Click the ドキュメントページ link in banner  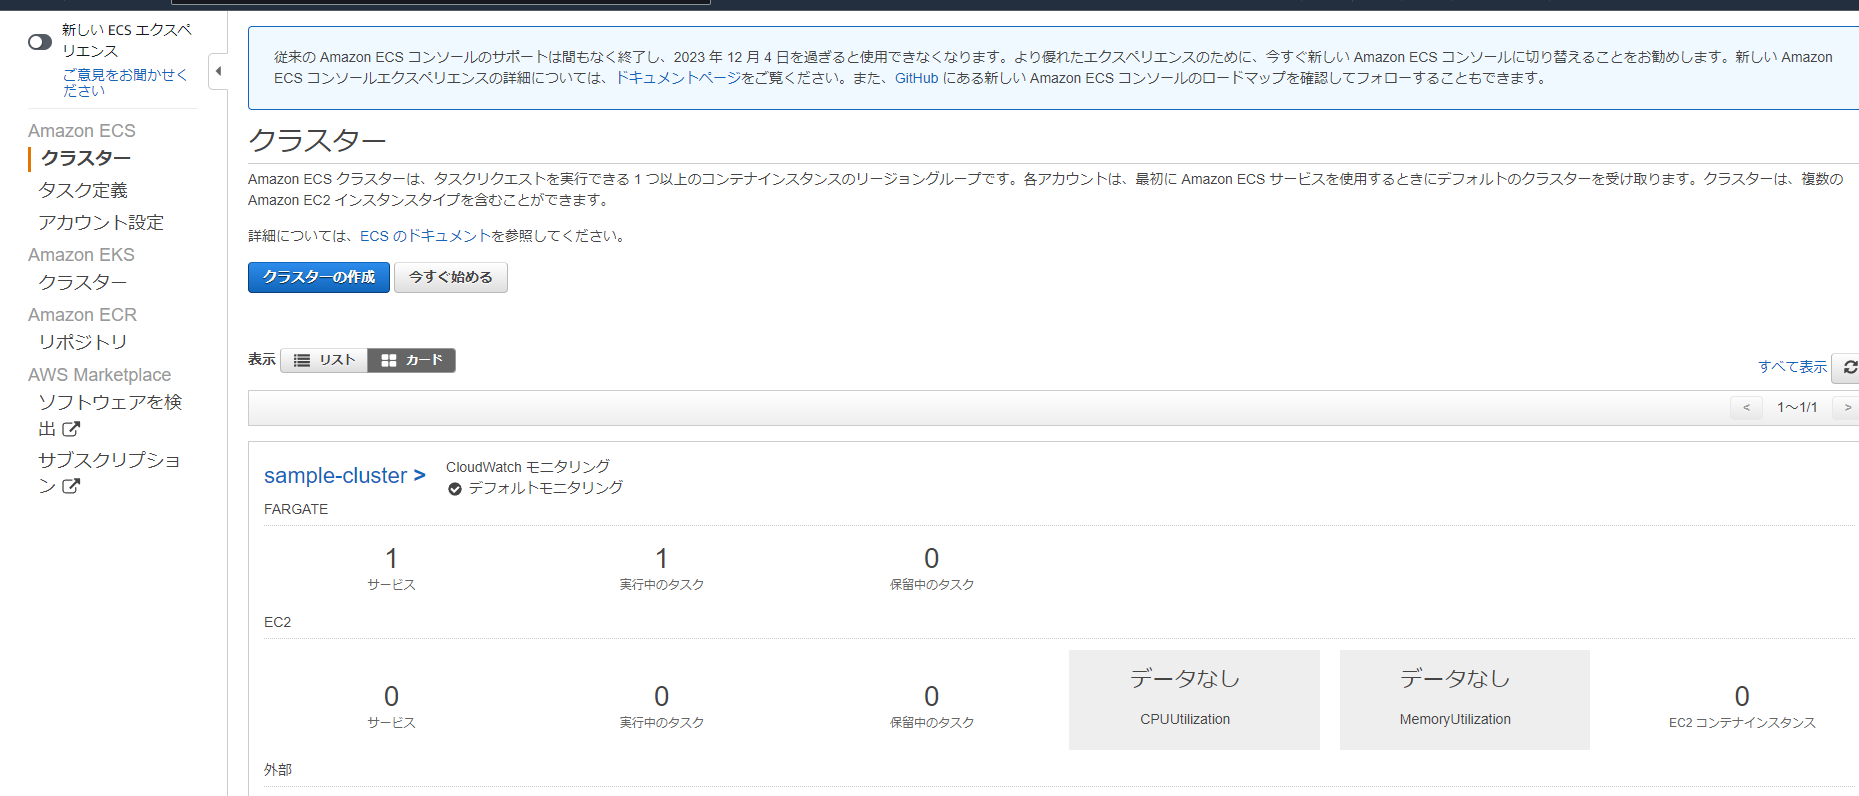point(678,78)
